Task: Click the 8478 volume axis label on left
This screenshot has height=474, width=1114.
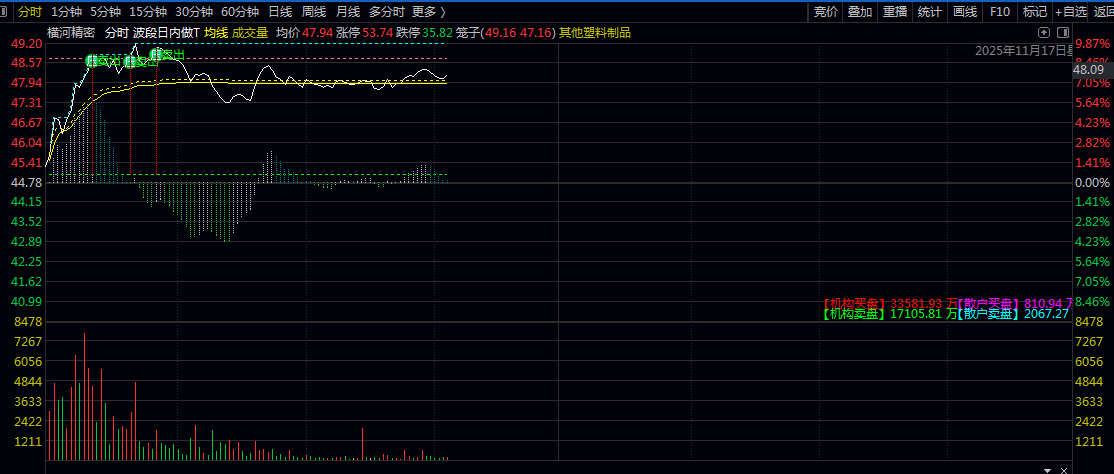Action: click(x=27, y=321)
